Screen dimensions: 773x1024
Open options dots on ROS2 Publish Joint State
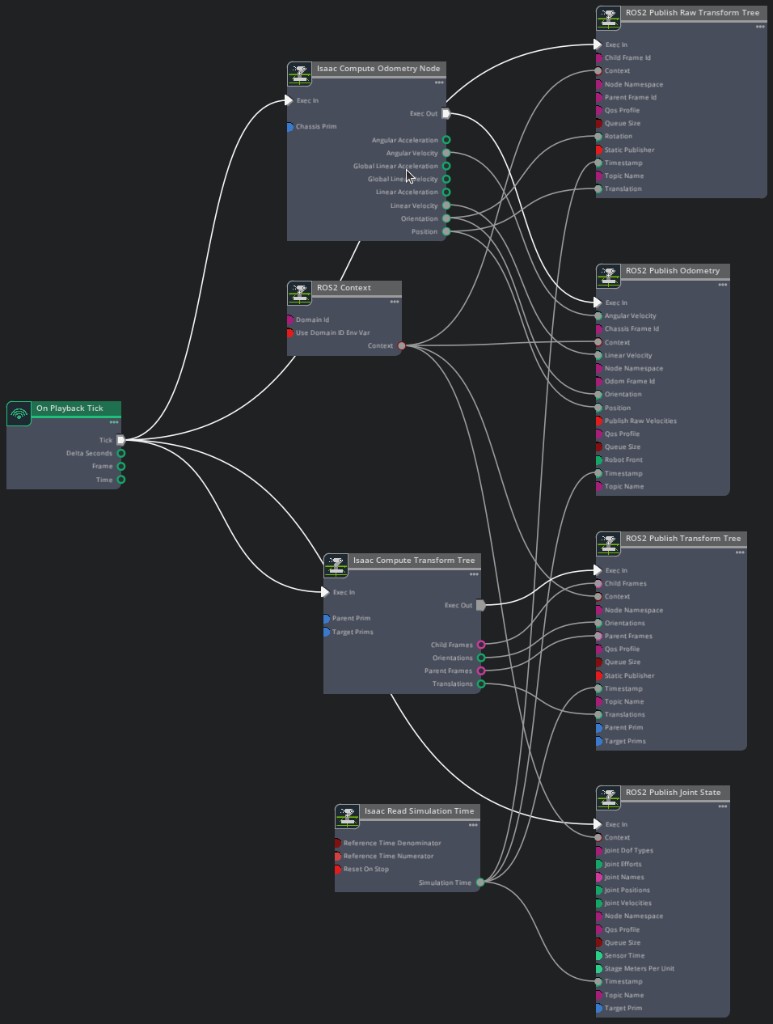click(723, 807)
